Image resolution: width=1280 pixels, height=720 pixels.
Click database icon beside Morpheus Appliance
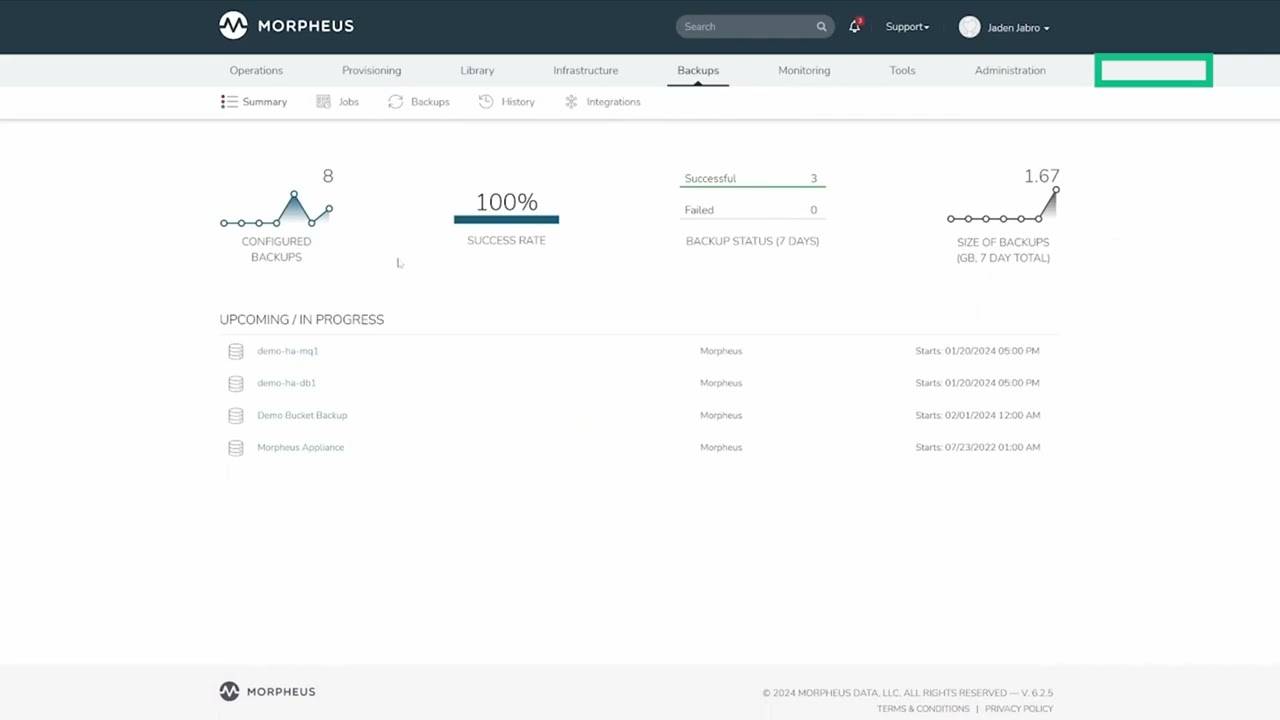pyautogui.click(x=236, y=447)
